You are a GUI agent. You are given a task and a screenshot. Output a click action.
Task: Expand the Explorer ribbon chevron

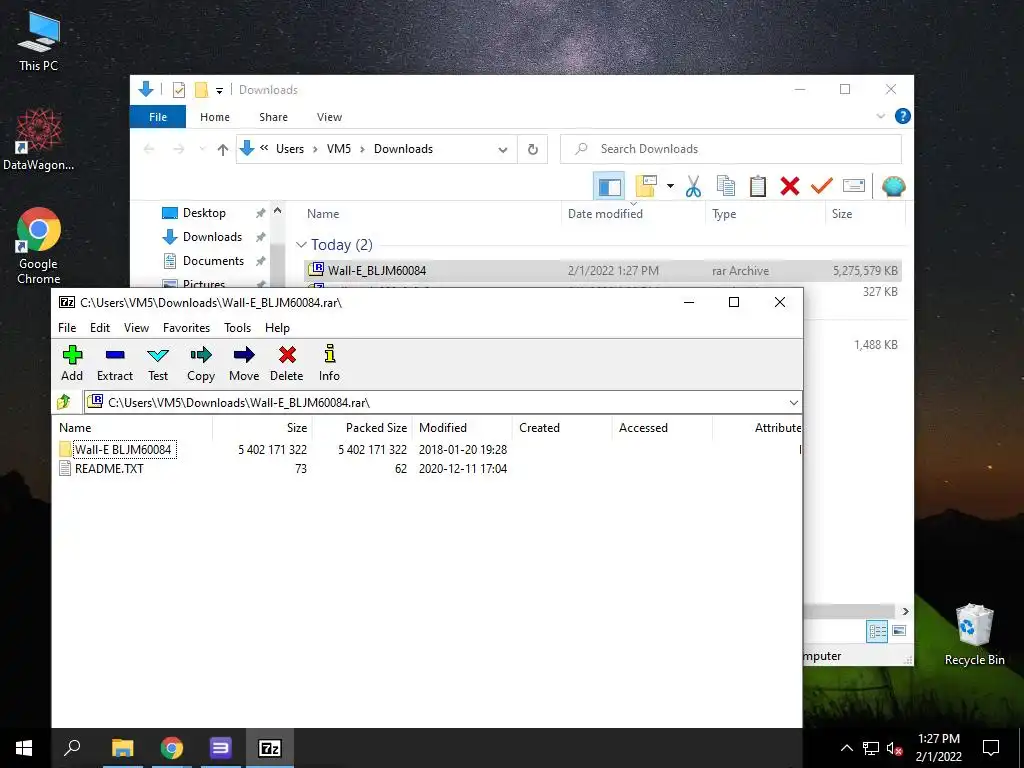click(880, 116)
